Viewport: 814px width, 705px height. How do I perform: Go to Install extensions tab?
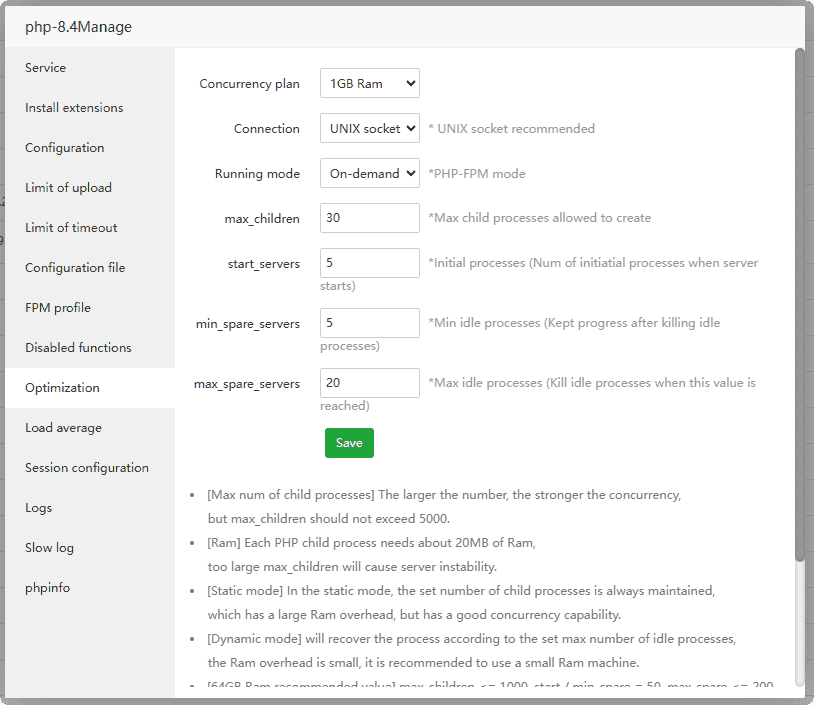click(x=74, y=108)
